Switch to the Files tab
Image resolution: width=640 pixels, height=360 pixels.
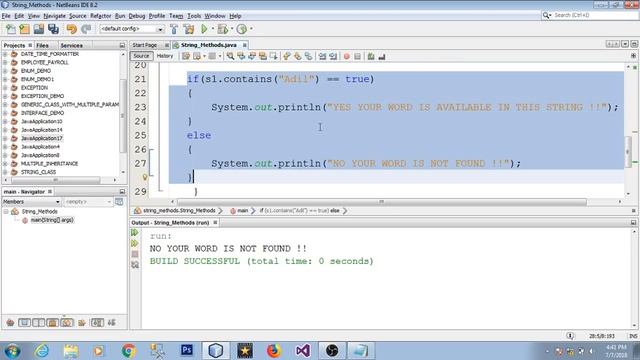click(42, 45)
